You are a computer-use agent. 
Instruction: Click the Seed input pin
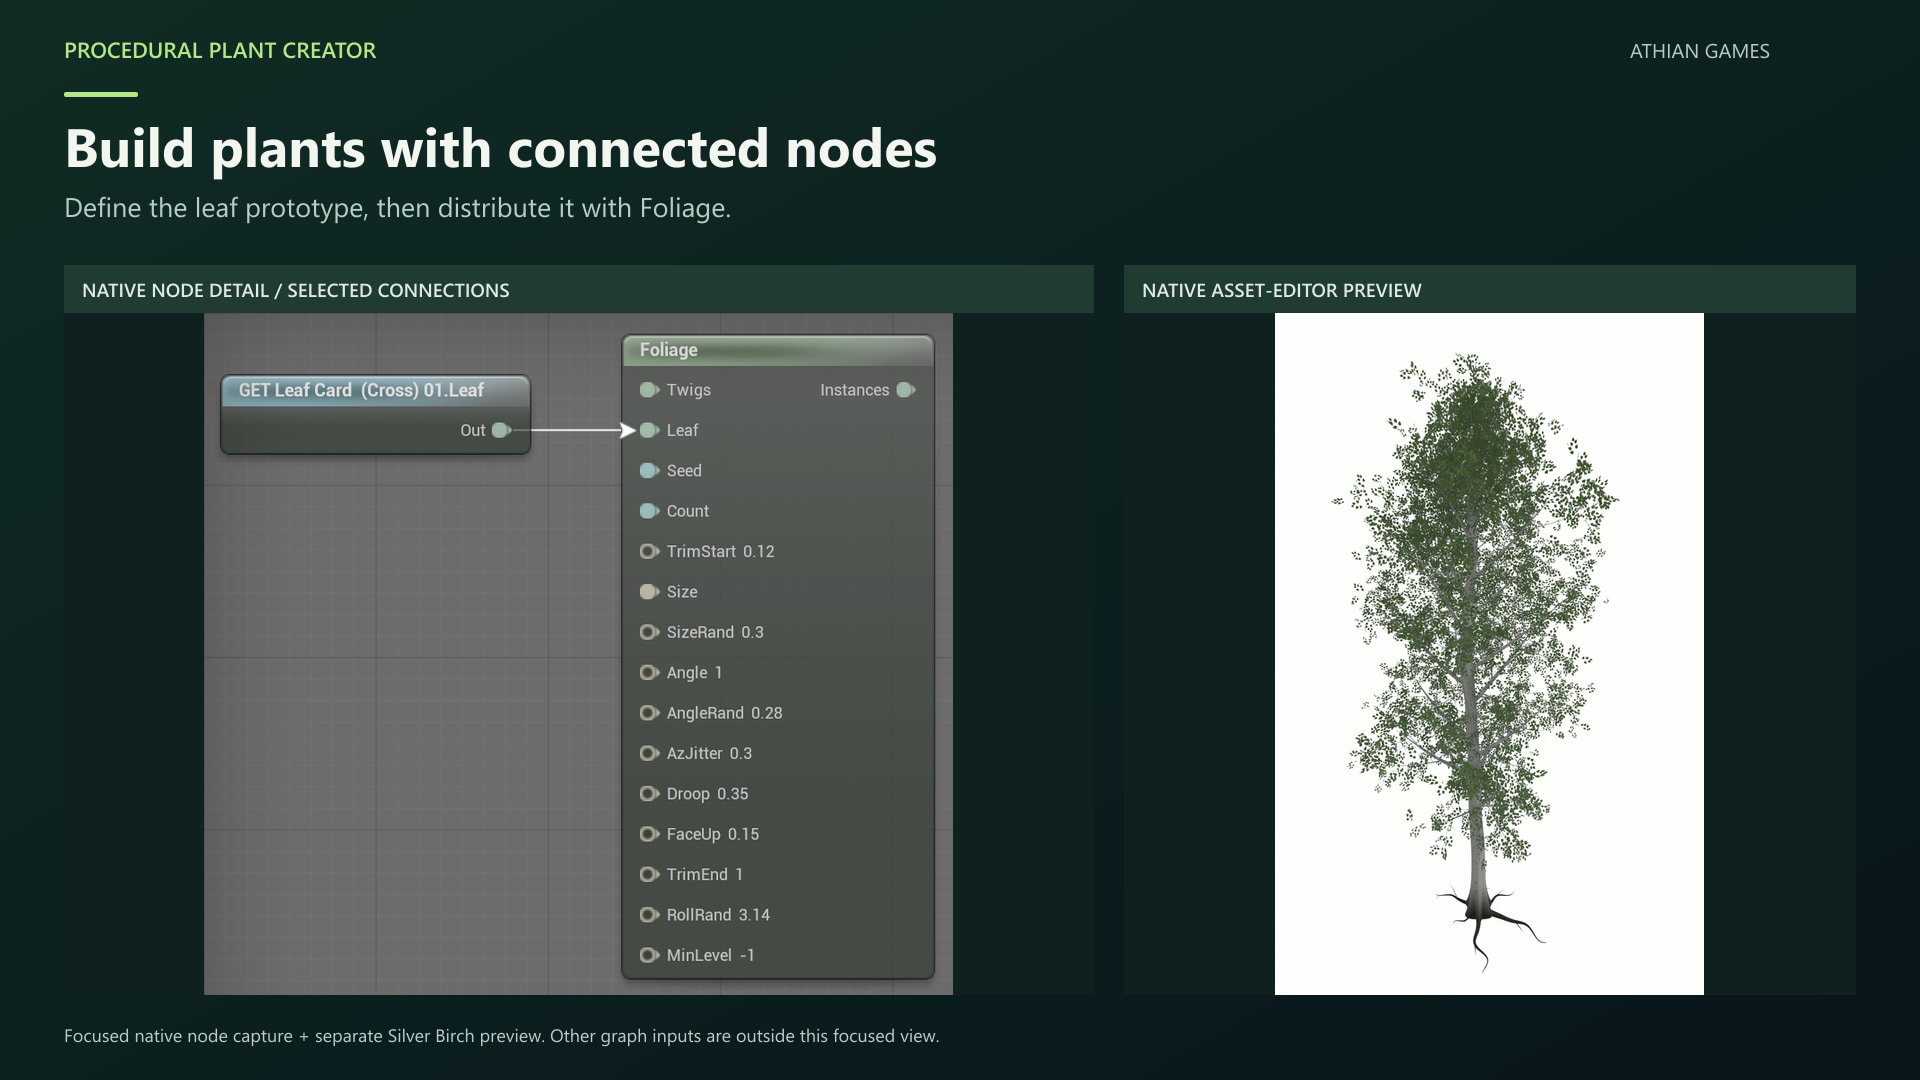649,471
